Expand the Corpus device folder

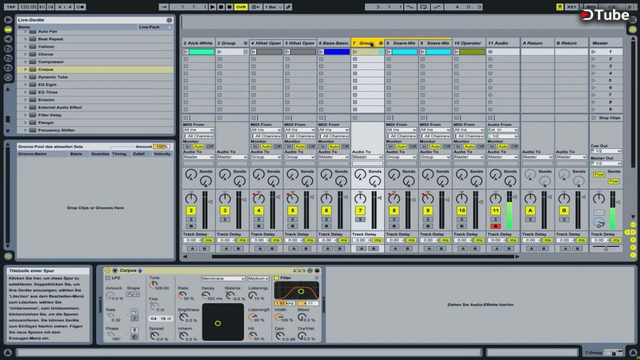(25, 69)
